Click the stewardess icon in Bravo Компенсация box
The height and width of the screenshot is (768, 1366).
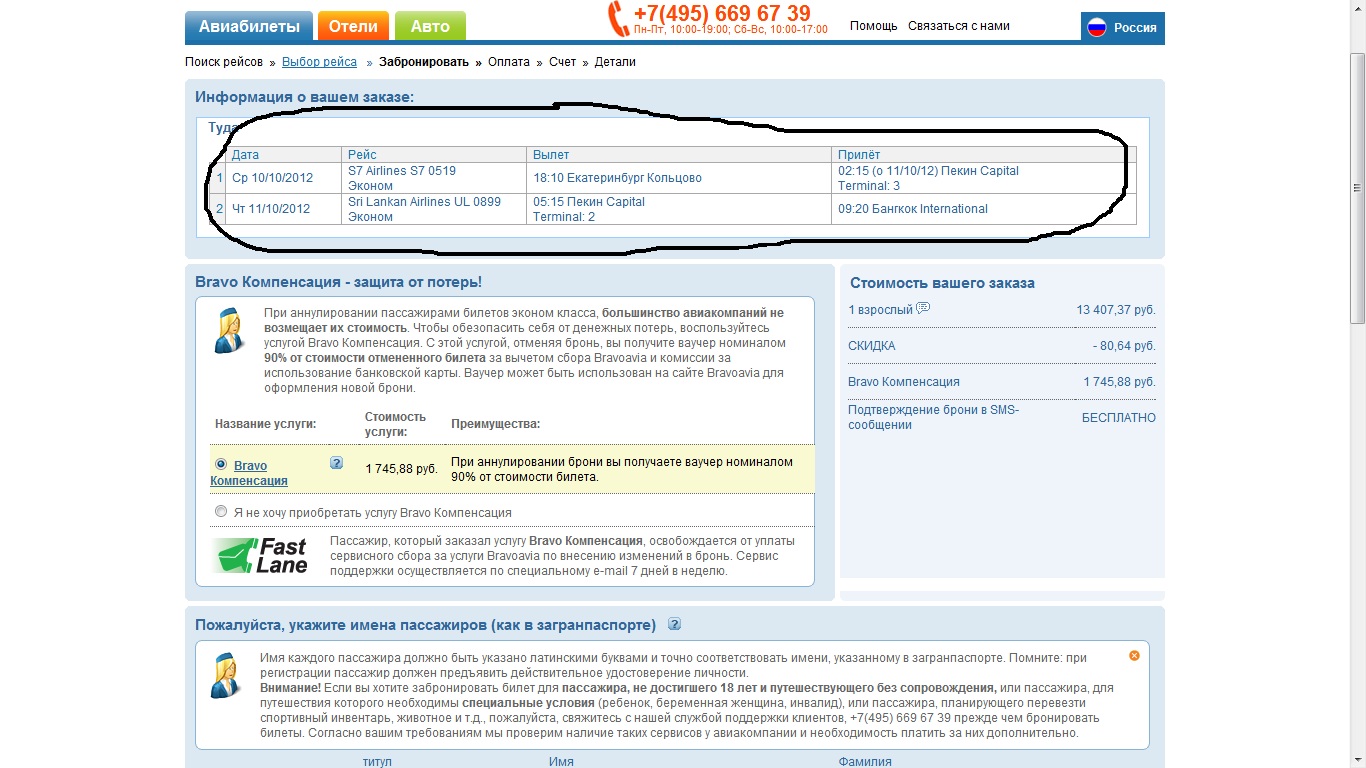[229, 331]
